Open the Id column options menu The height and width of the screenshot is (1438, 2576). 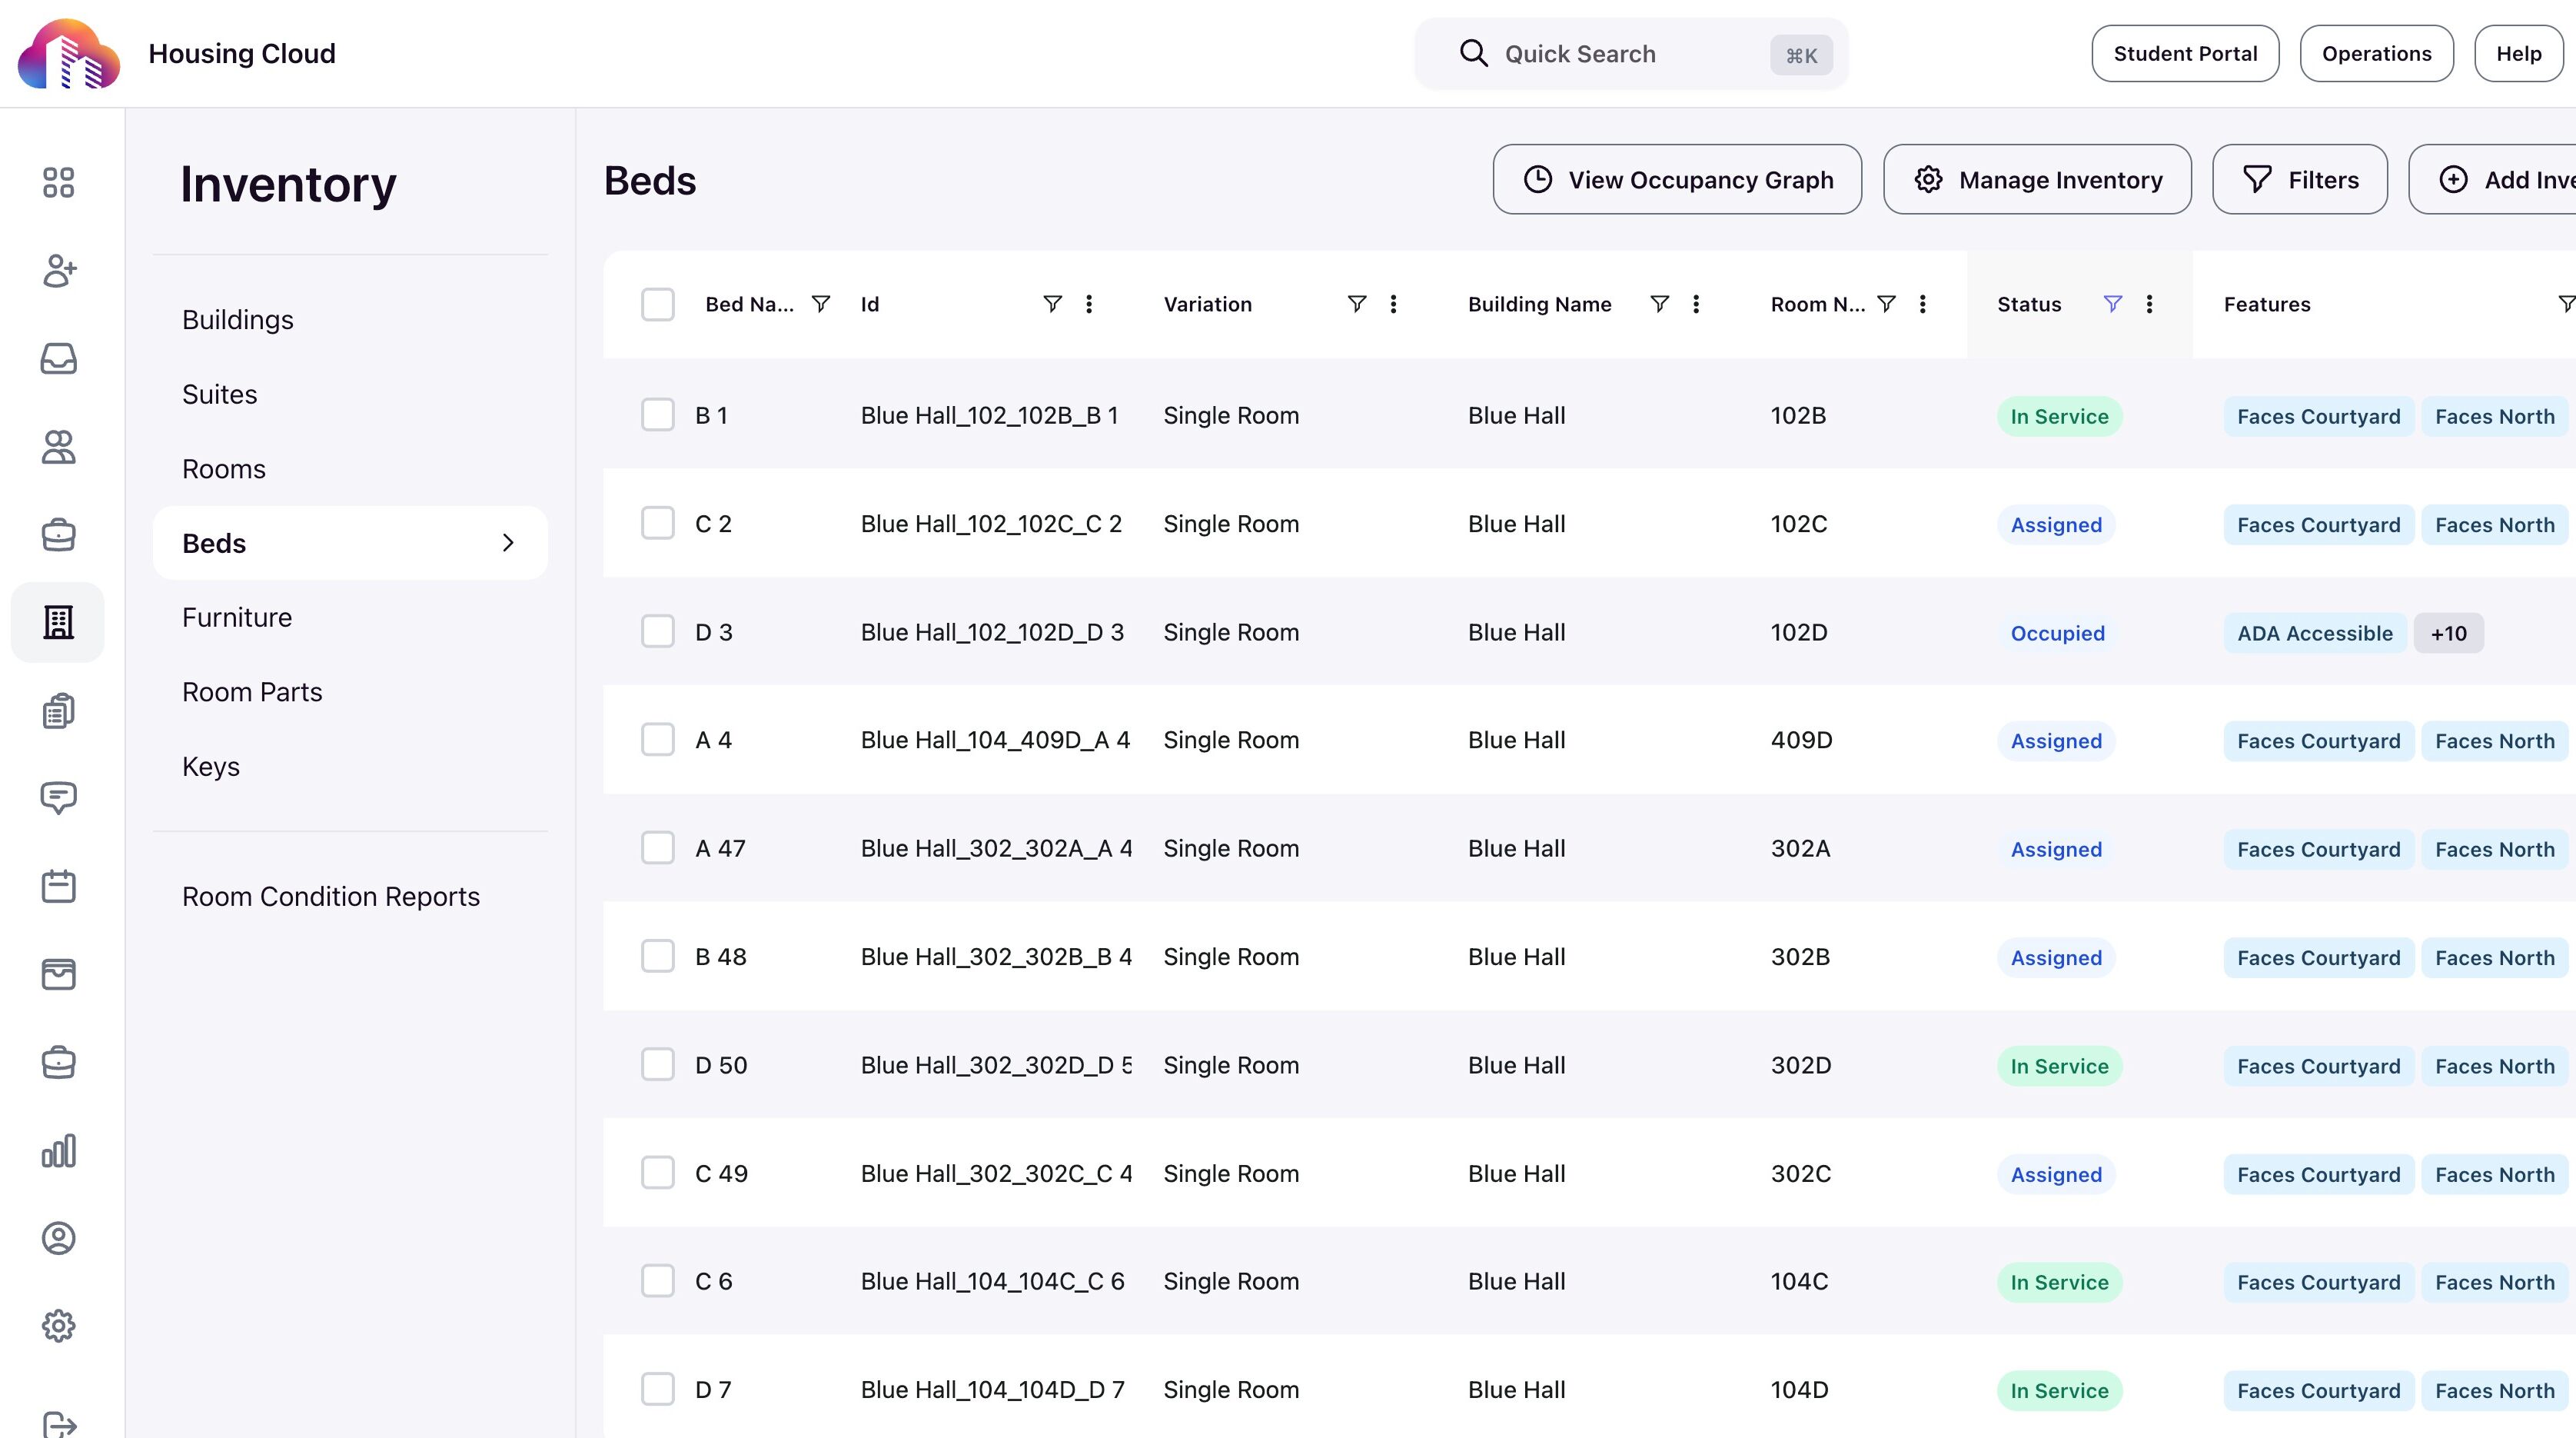click(x=1089, y=304)
